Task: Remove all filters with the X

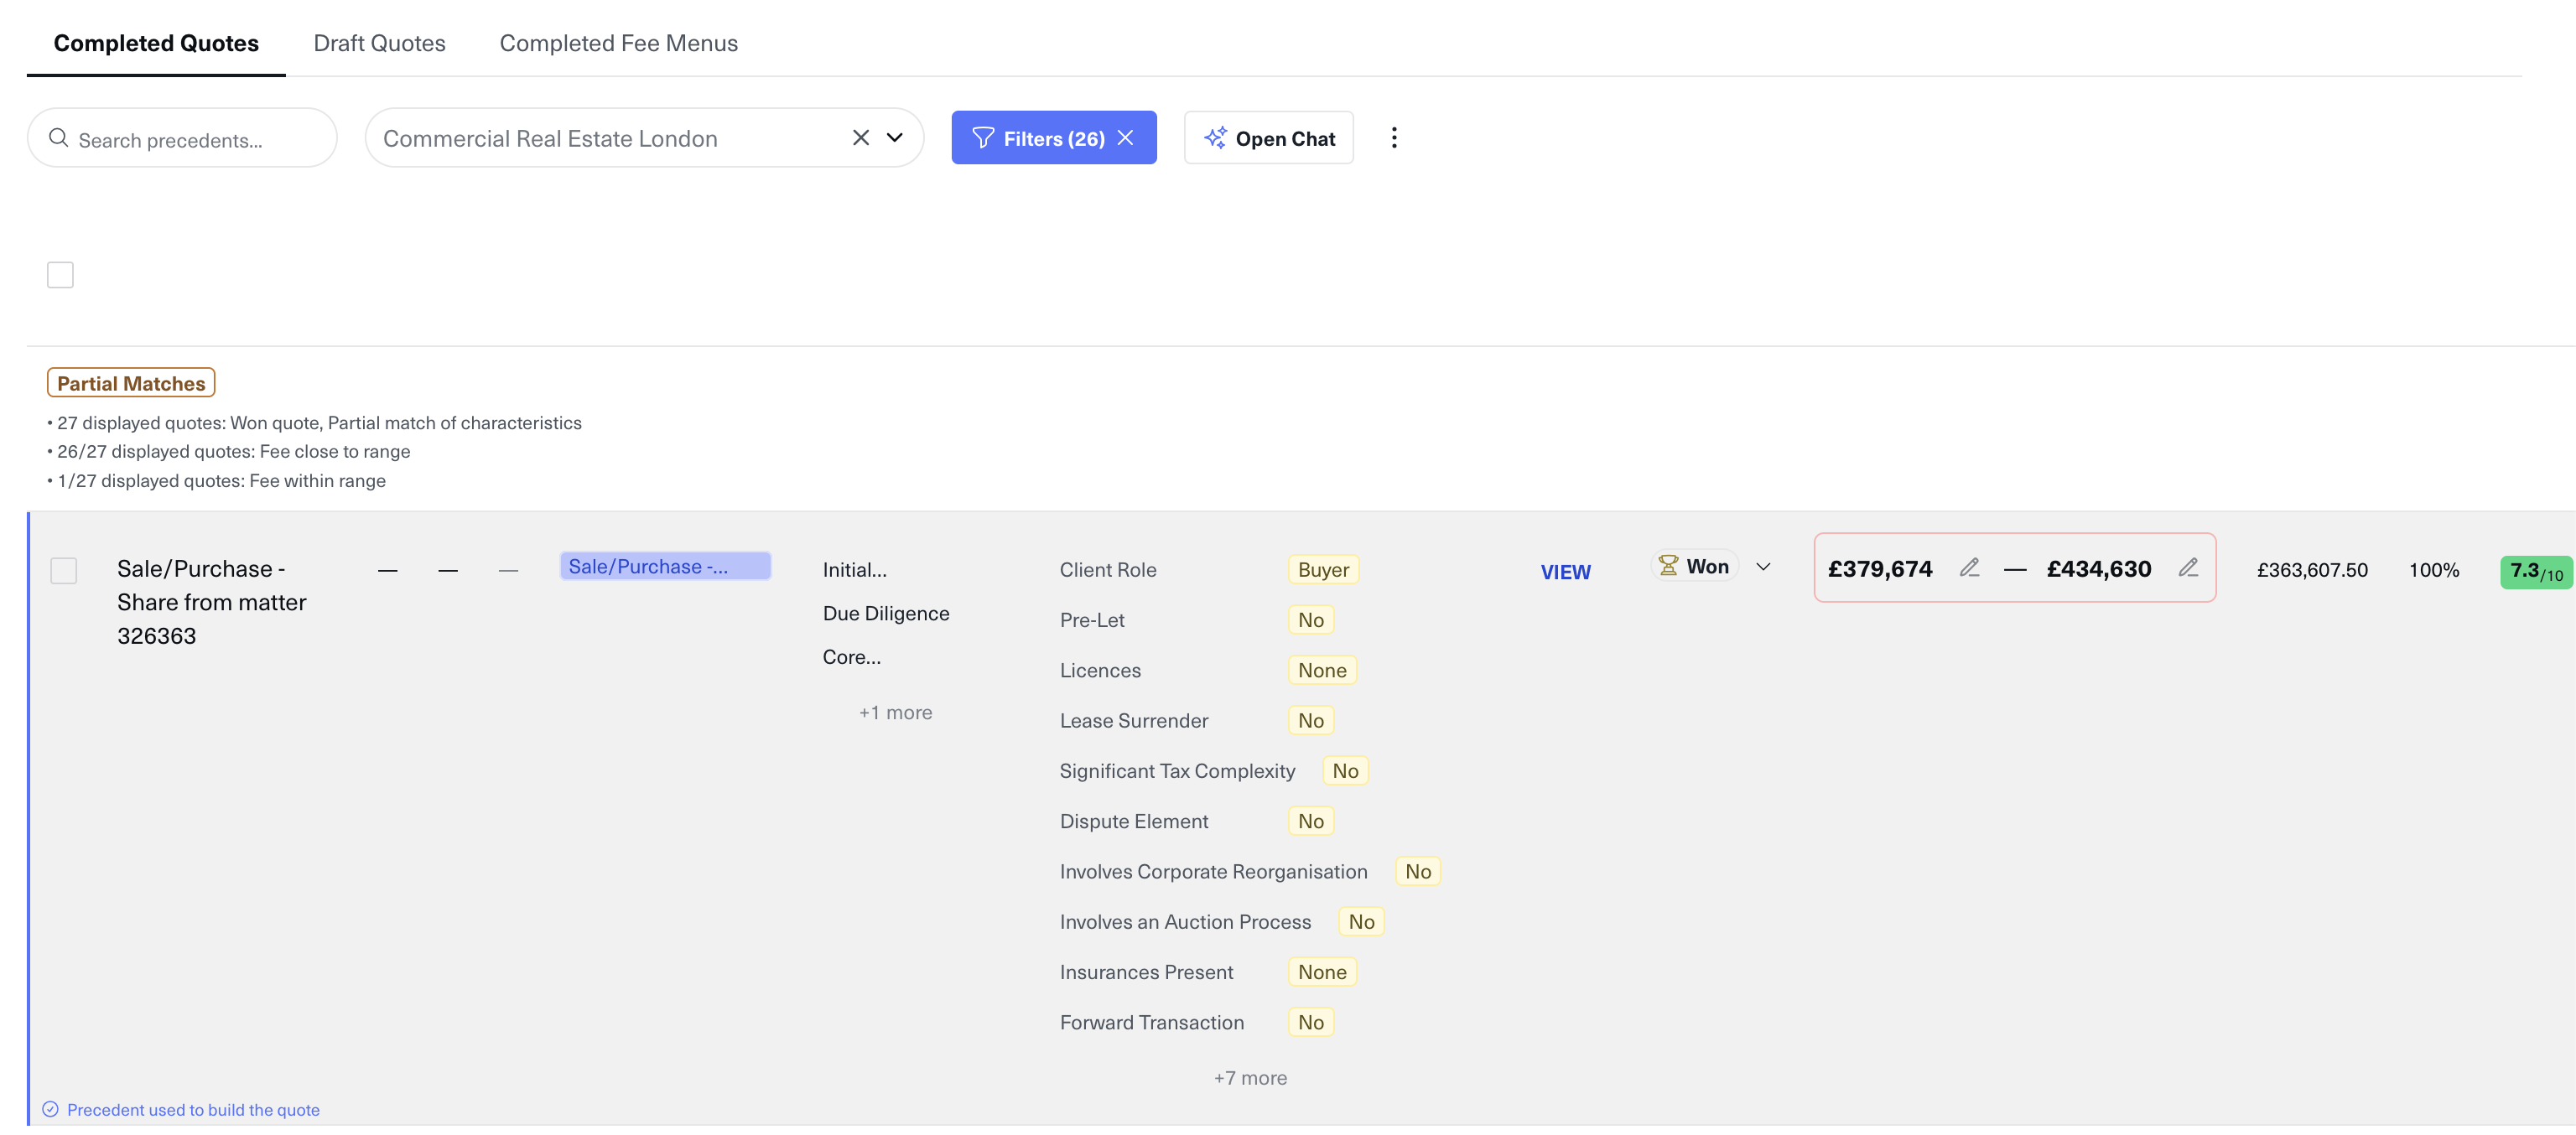Action: click(1126, 138)
